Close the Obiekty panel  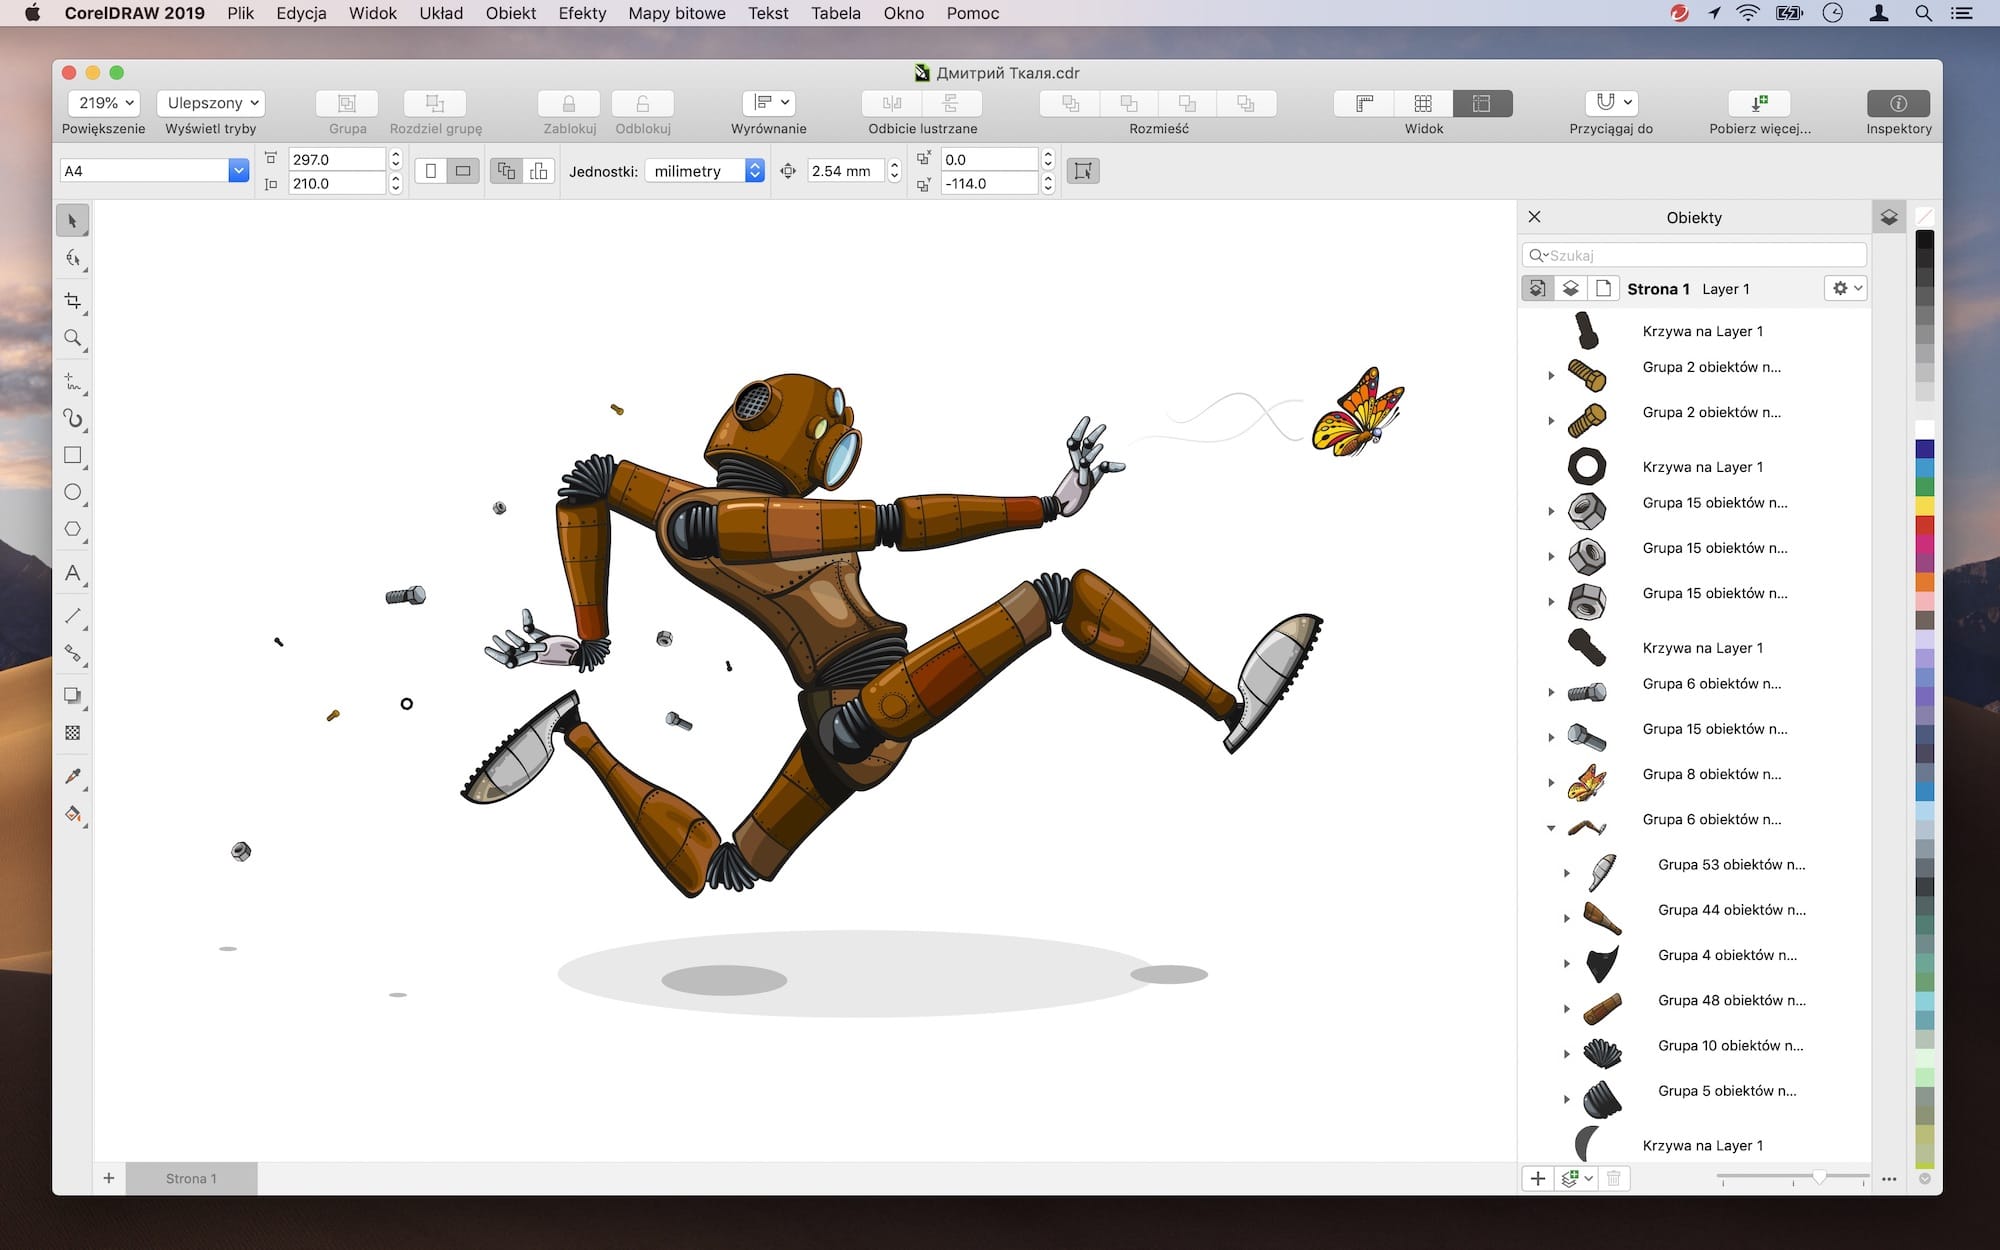(x=1534, y=217)
